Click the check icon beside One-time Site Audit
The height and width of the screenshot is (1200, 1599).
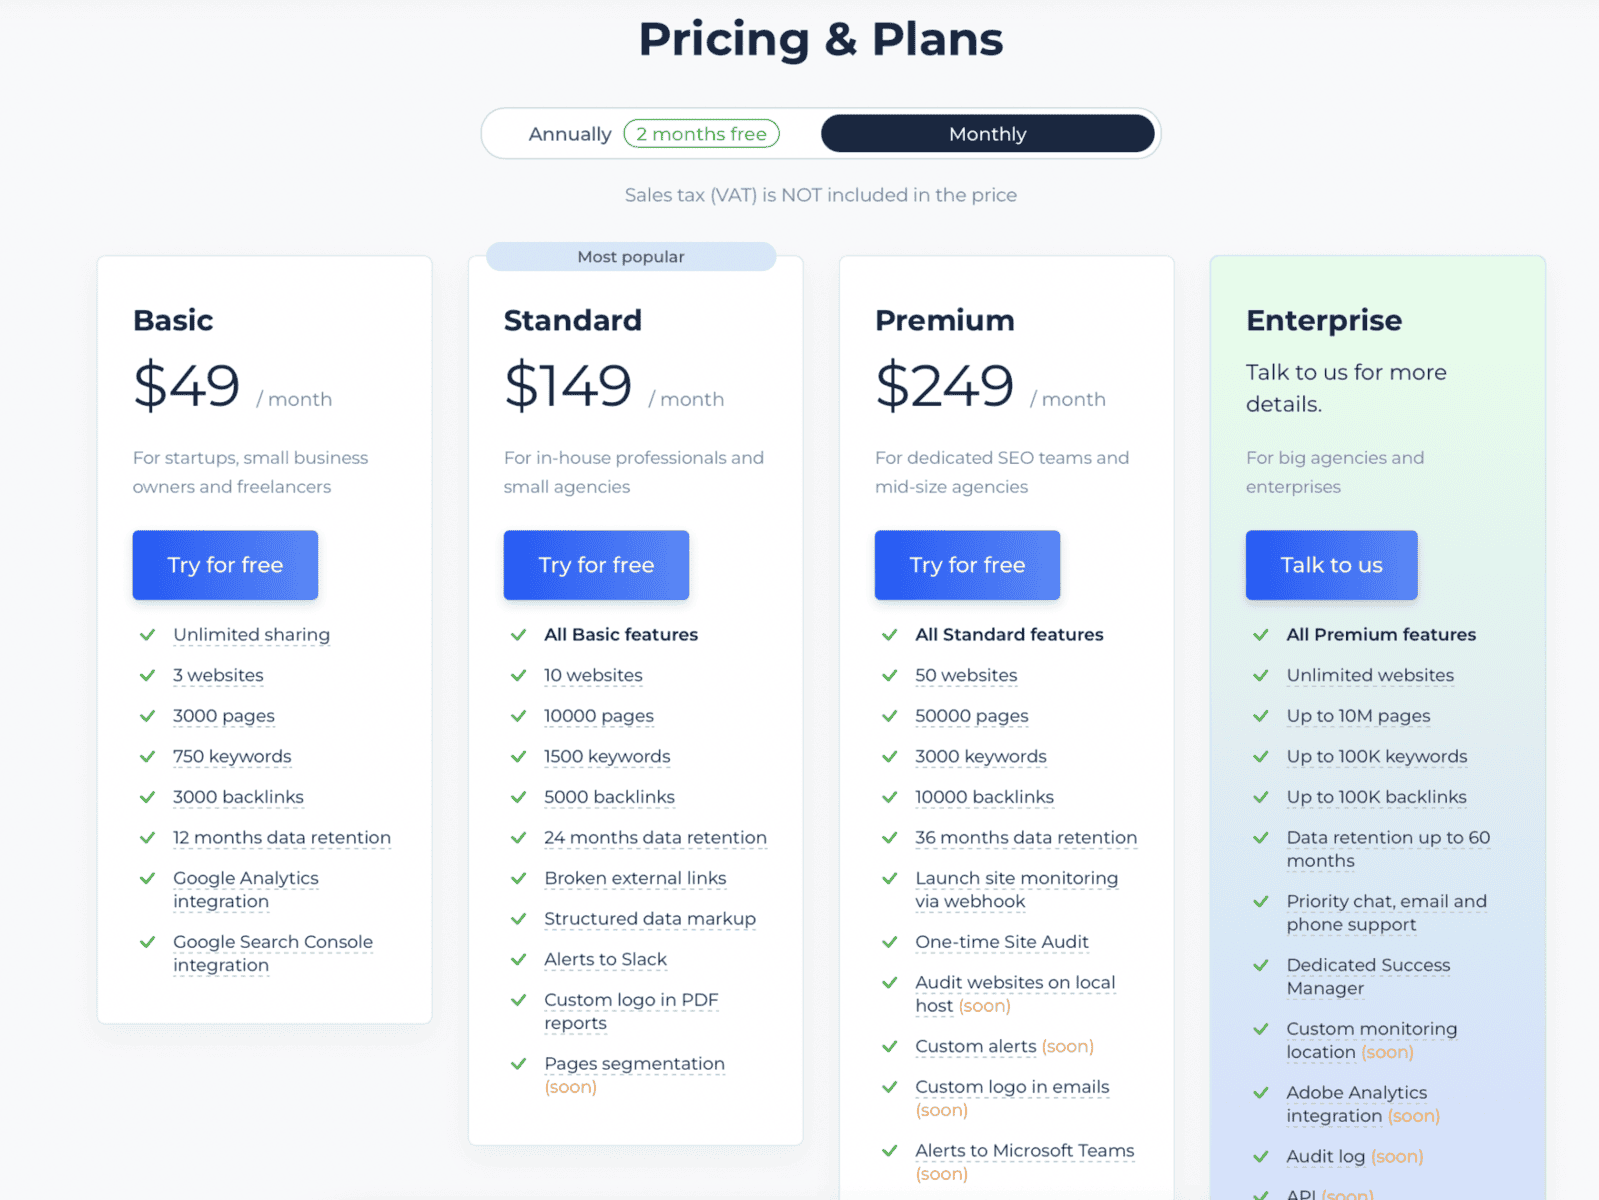[x=890, y=942]
